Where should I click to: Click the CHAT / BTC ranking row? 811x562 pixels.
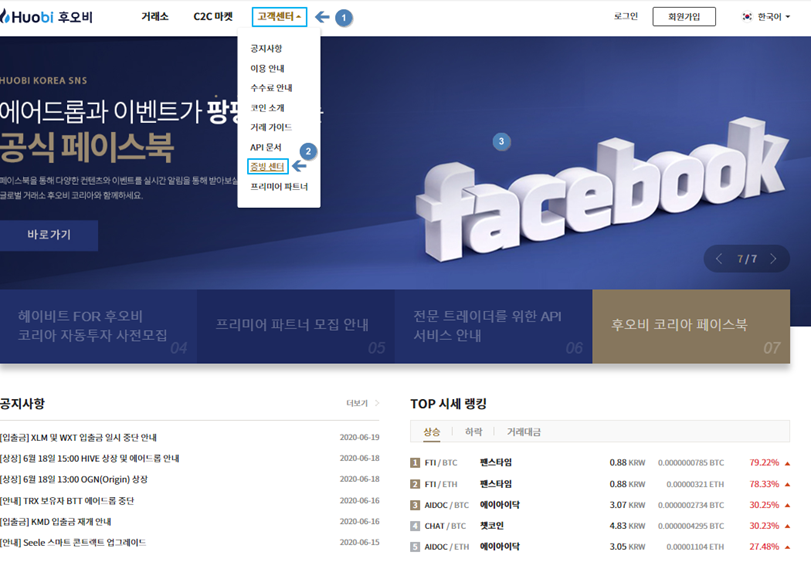tap(600, 526)
